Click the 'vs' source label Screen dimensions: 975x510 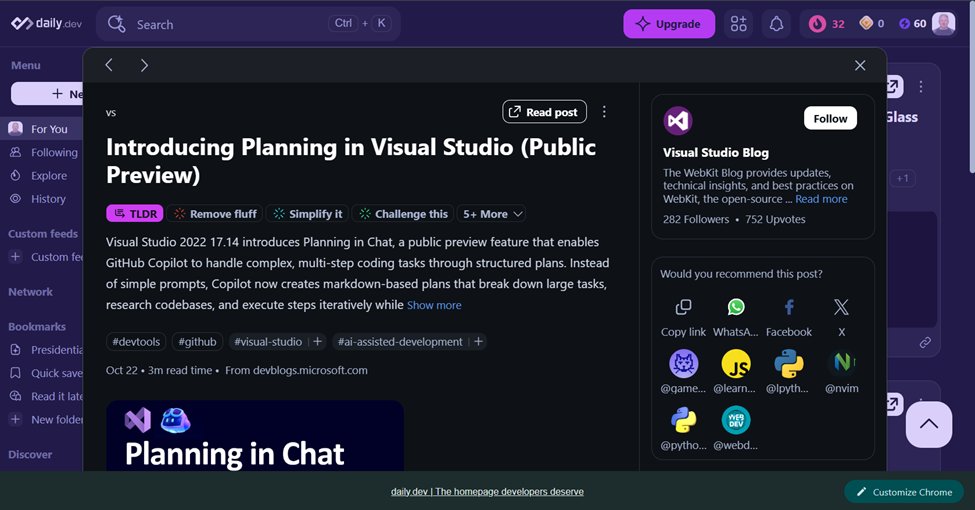tap(111, 113)
